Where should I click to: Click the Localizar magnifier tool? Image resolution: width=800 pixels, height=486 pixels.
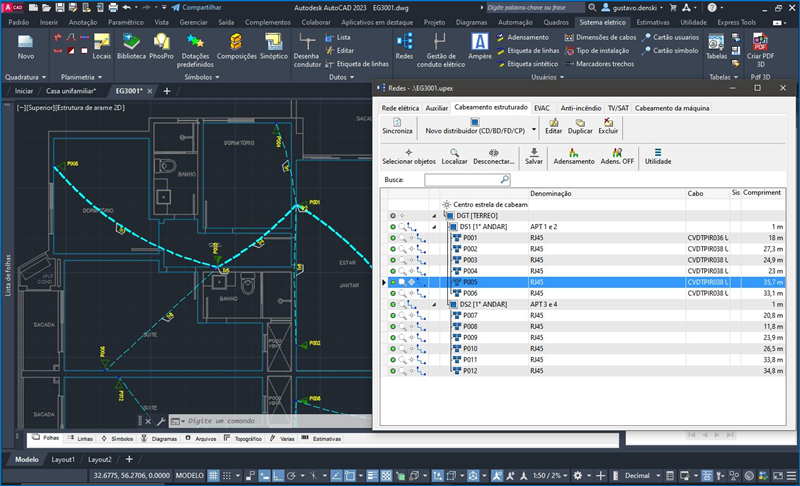point(454,155)
